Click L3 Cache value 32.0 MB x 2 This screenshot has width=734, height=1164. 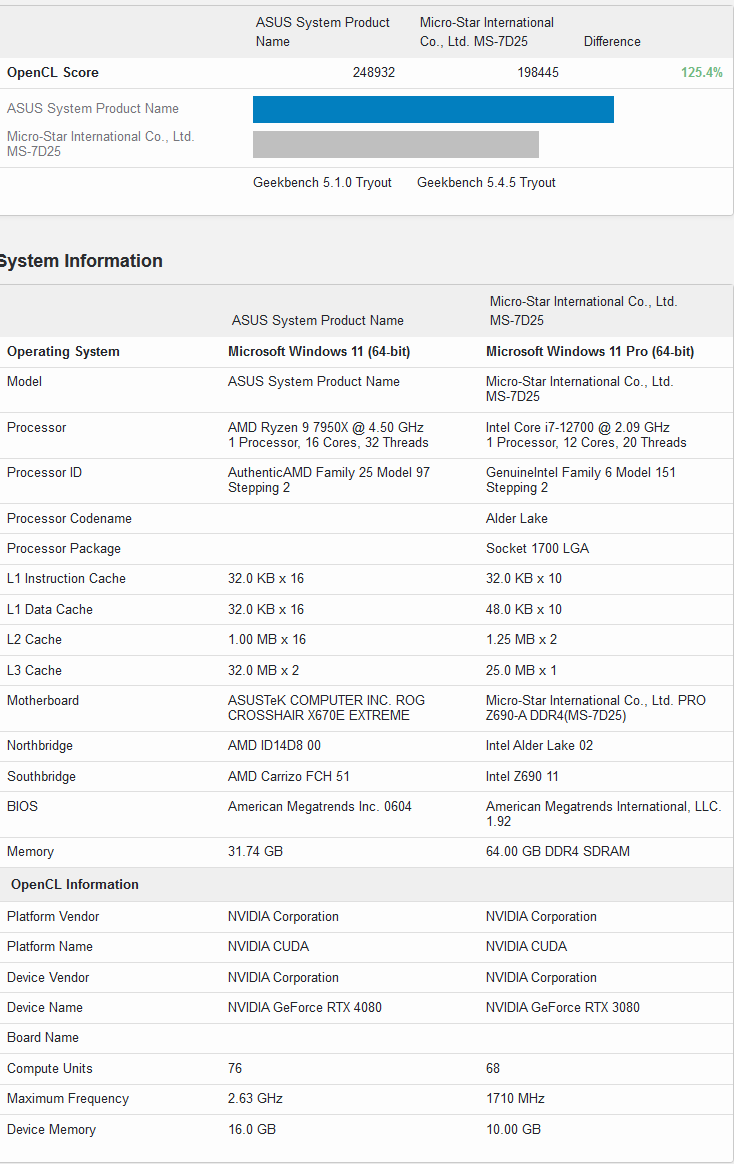pyautogui.click(x=263, y=670)
